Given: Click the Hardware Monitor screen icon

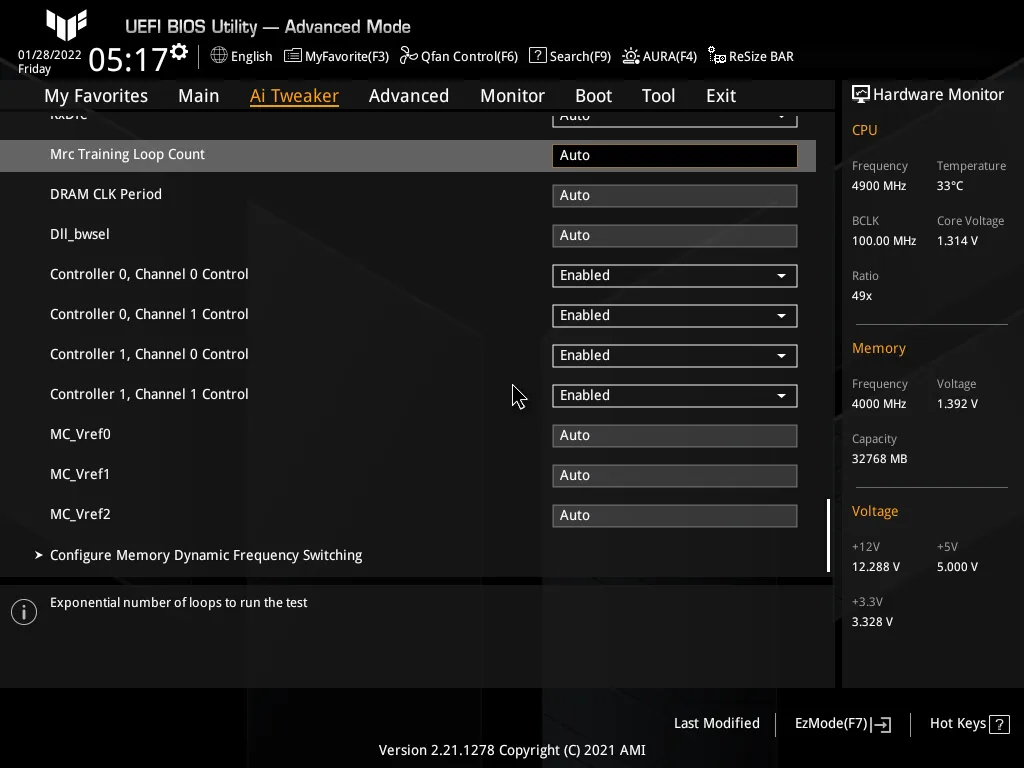Looking at the screenshot, I should [861, 94].
